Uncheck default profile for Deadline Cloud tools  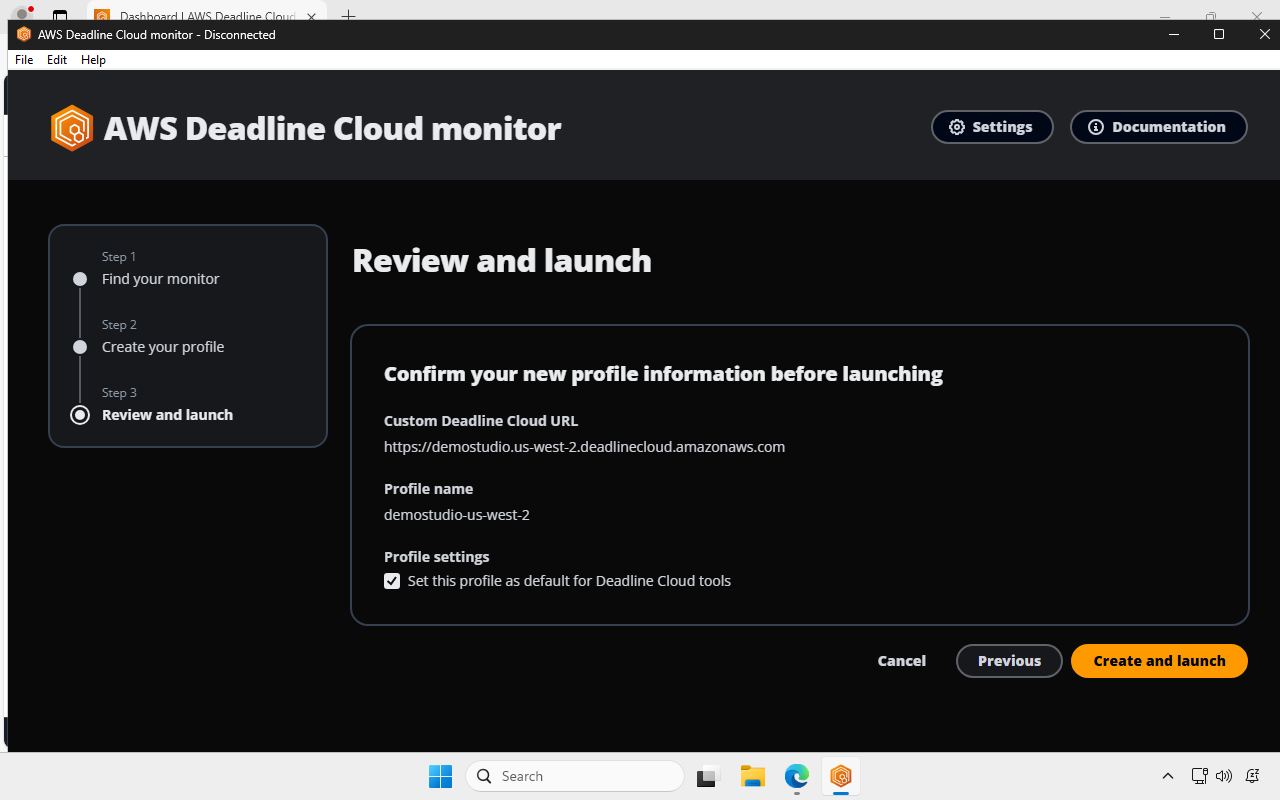click(x=391, y=580)
